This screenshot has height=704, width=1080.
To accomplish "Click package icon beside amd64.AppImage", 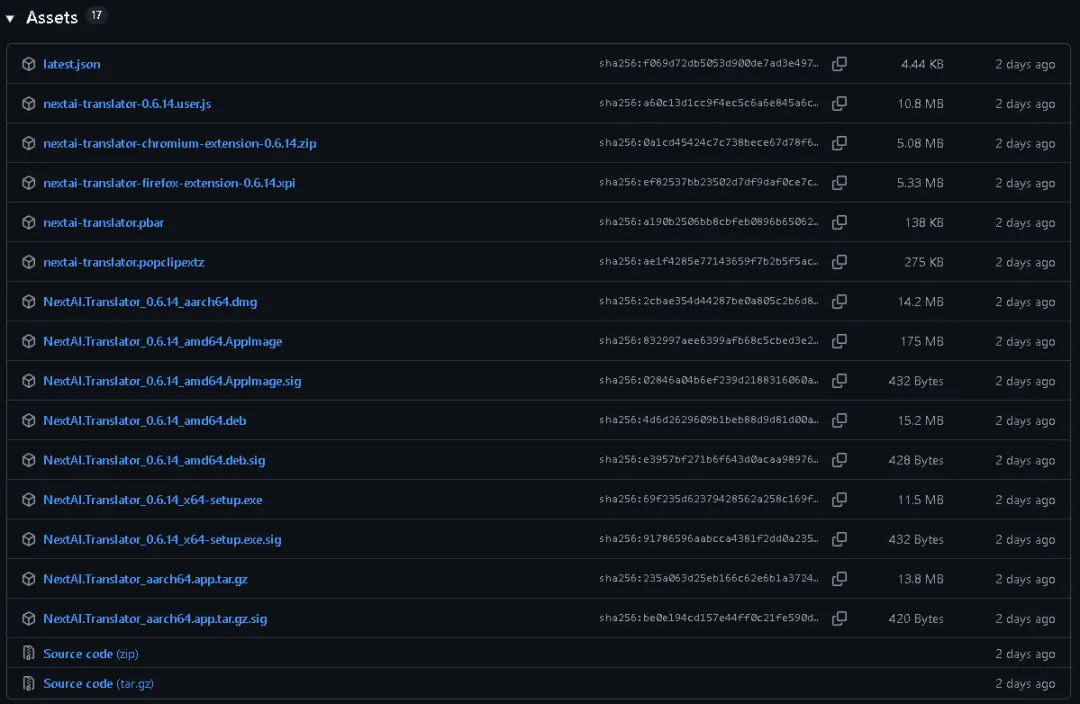I will [x=28, y=341].
